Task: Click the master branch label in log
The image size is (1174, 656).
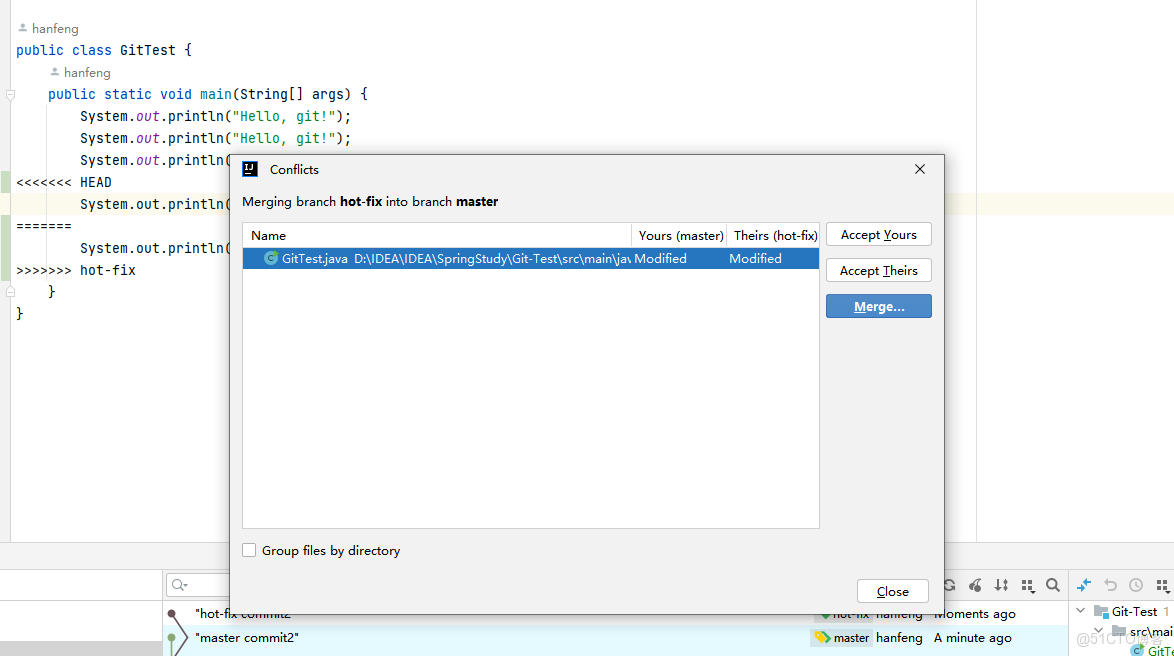Action: click(x=851, y=638)
